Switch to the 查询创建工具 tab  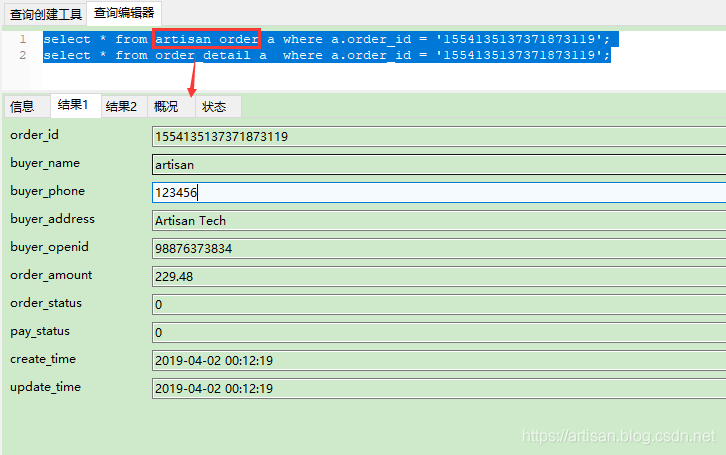(x=44, y=13)
